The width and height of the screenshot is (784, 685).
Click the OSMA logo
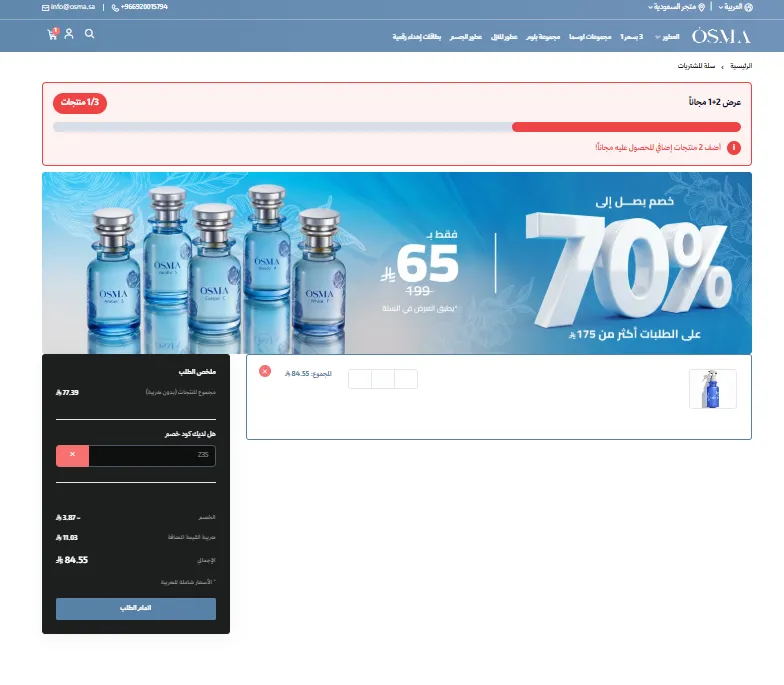point(721,36)
